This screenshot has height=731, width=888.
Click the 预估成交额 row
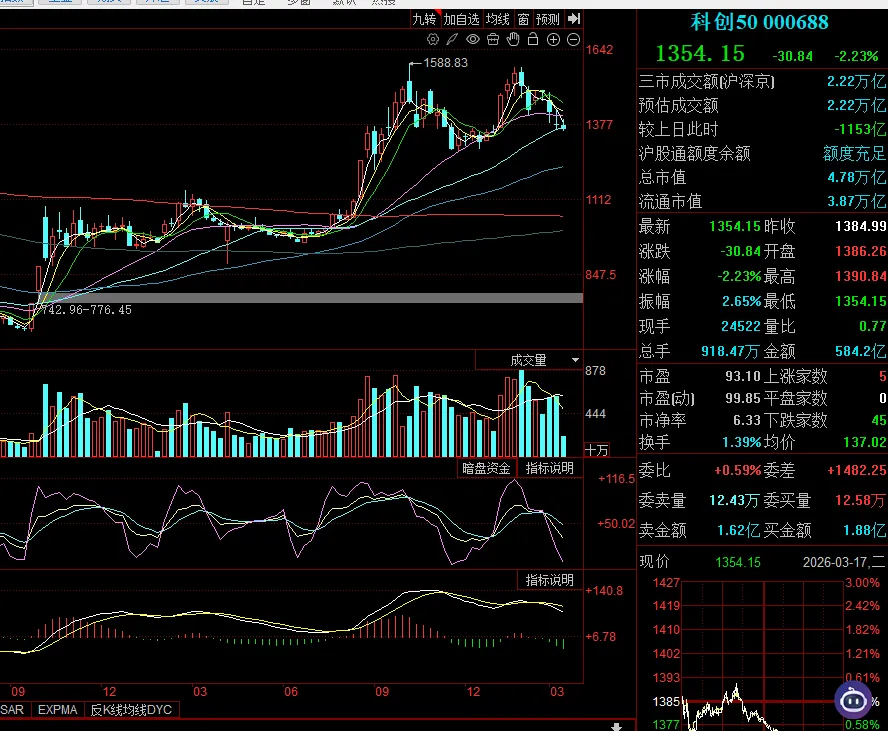(x=762, y=105)
